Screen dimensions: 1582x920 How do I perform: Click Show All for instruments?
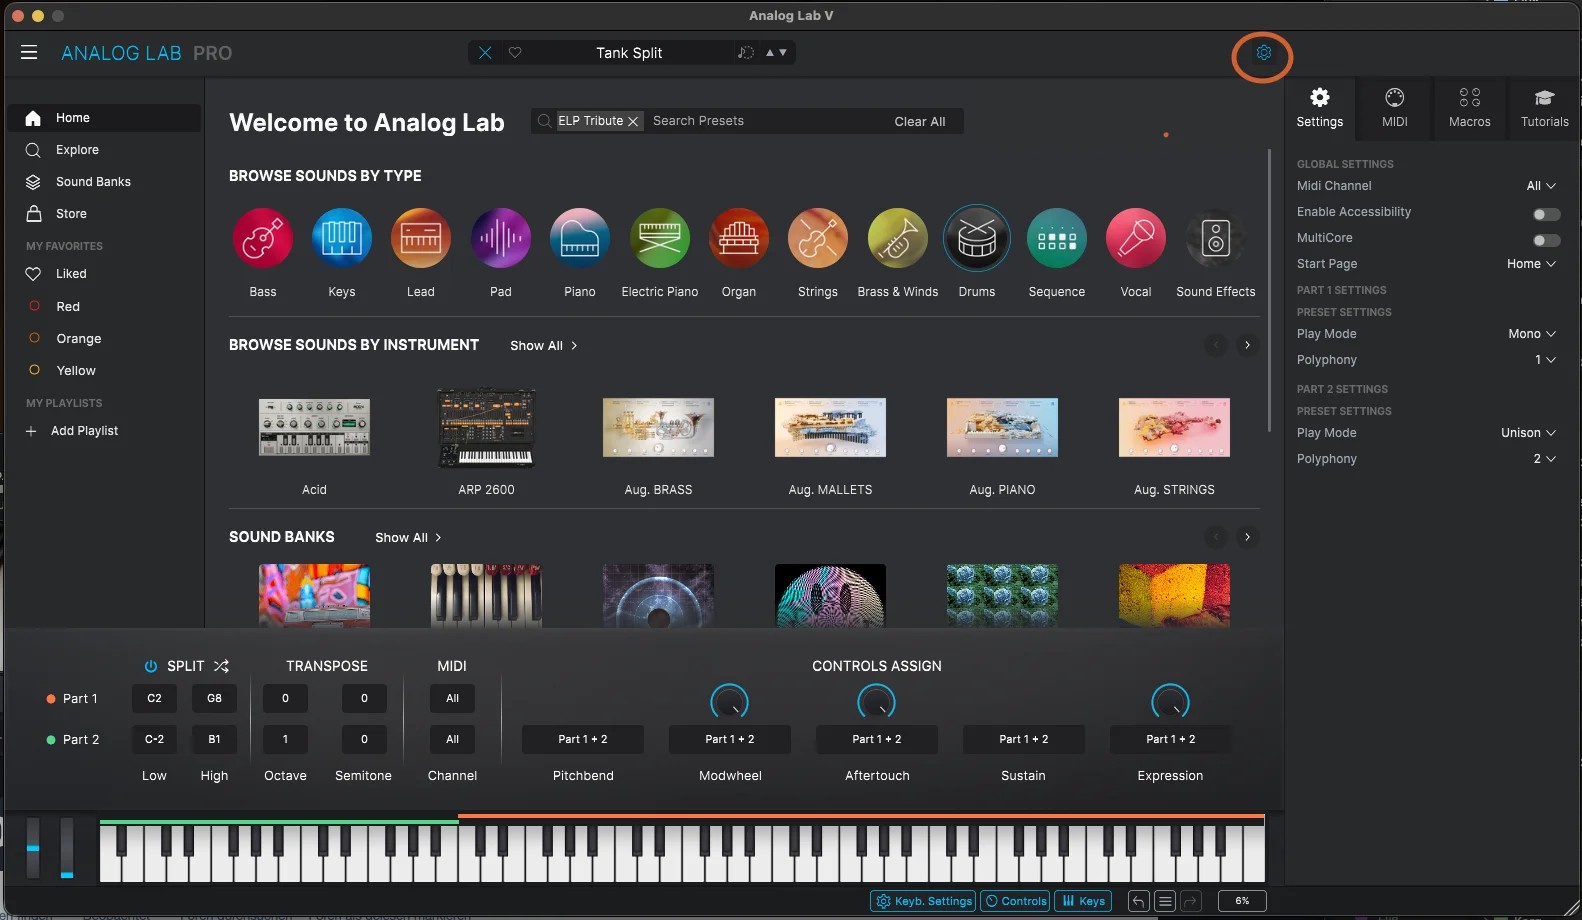(x=544, y=345)
